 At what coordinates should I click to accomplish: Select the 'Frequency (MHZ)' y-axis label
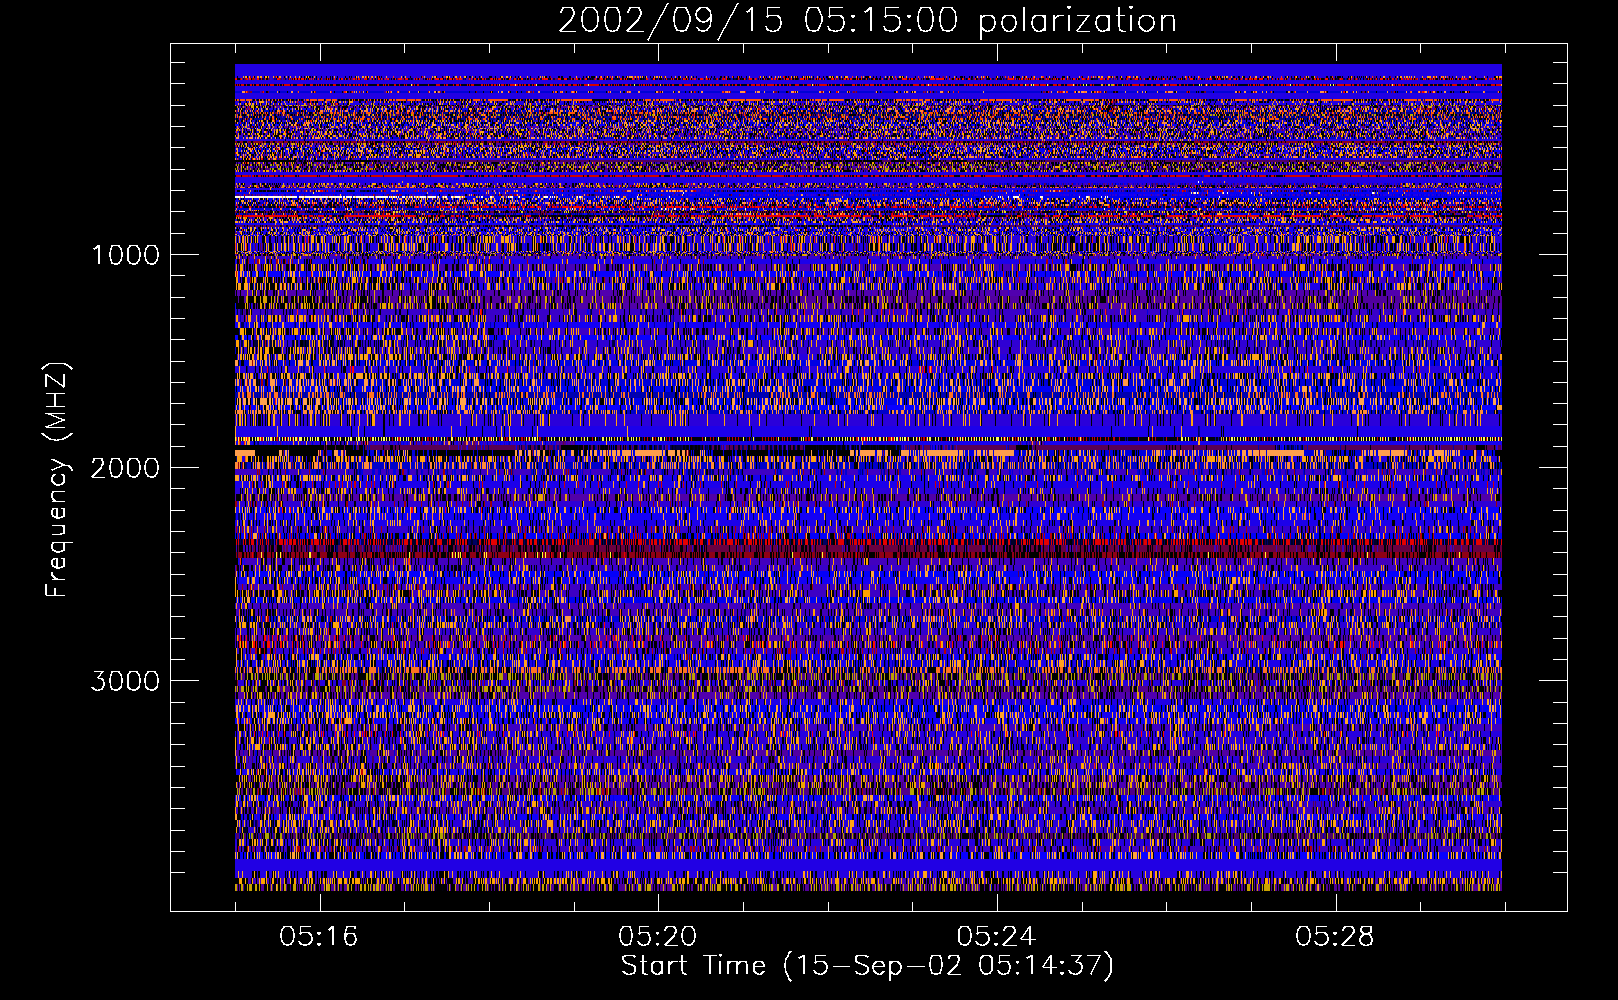[57, 480]
